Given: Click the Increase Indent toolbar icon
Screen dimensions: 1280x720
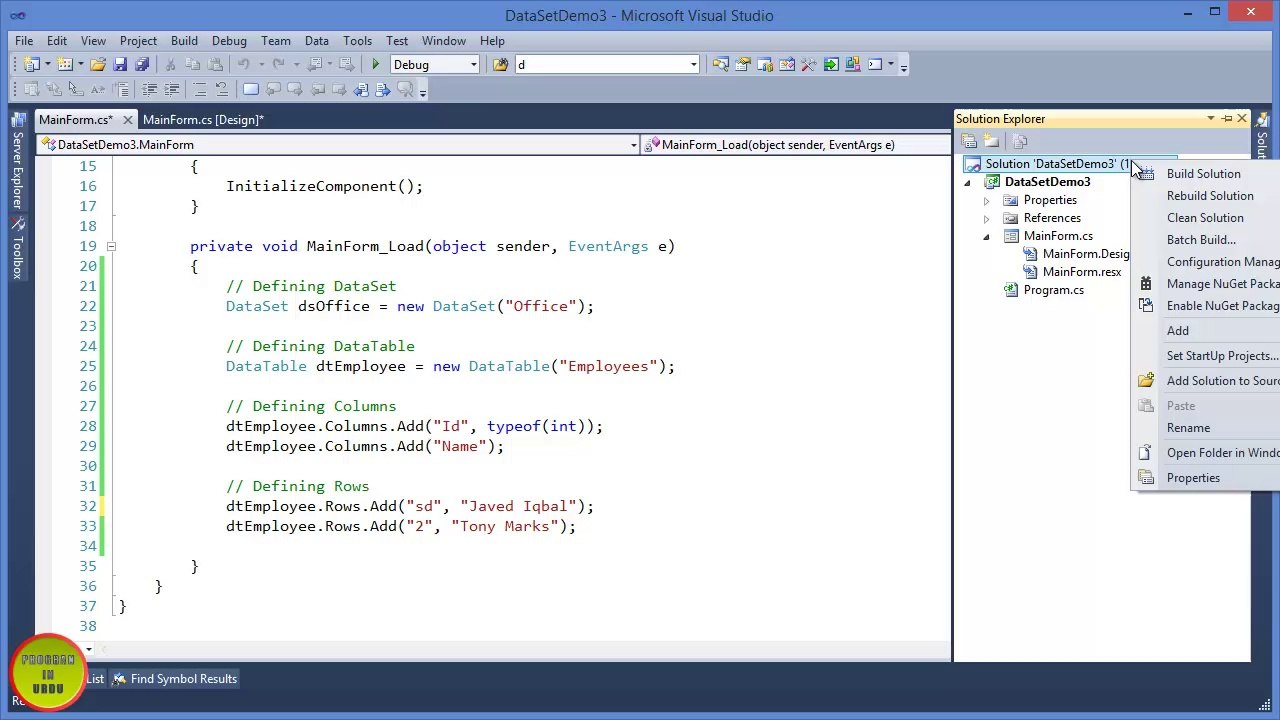Looking at the screenshot, I should 172,90.
